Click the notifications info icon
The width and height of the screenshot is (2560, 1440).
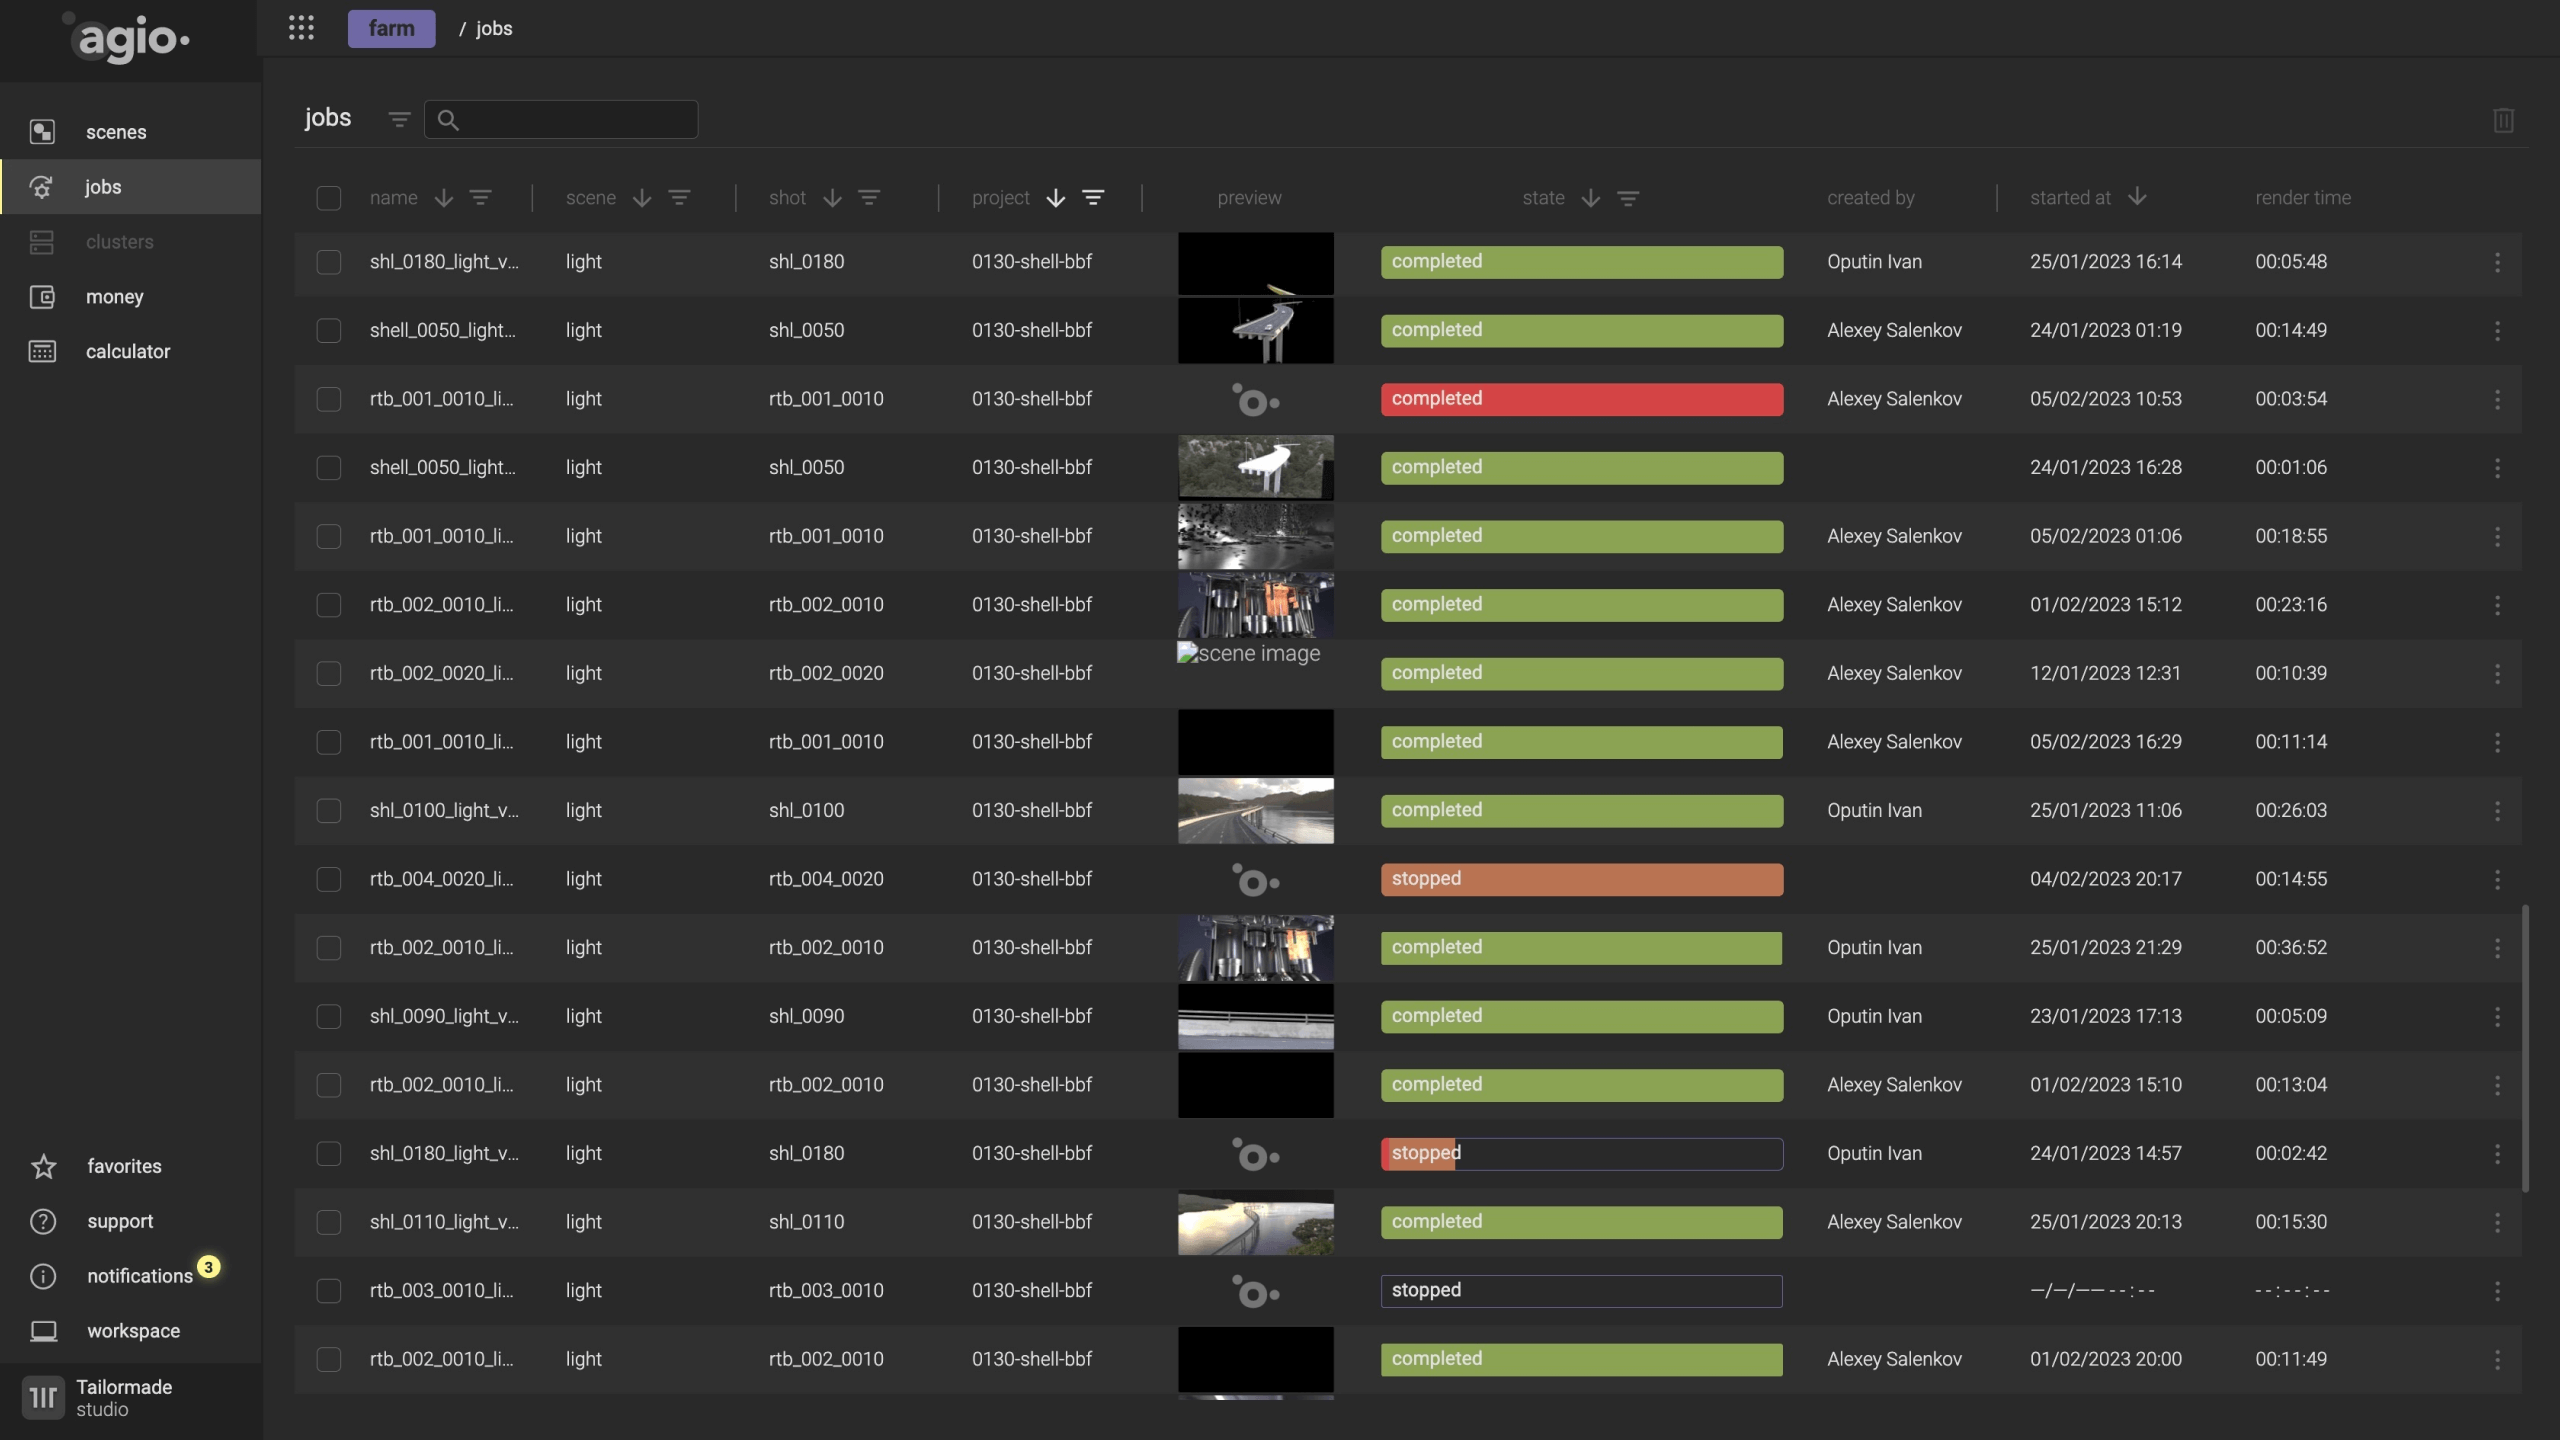(43, 1277)
